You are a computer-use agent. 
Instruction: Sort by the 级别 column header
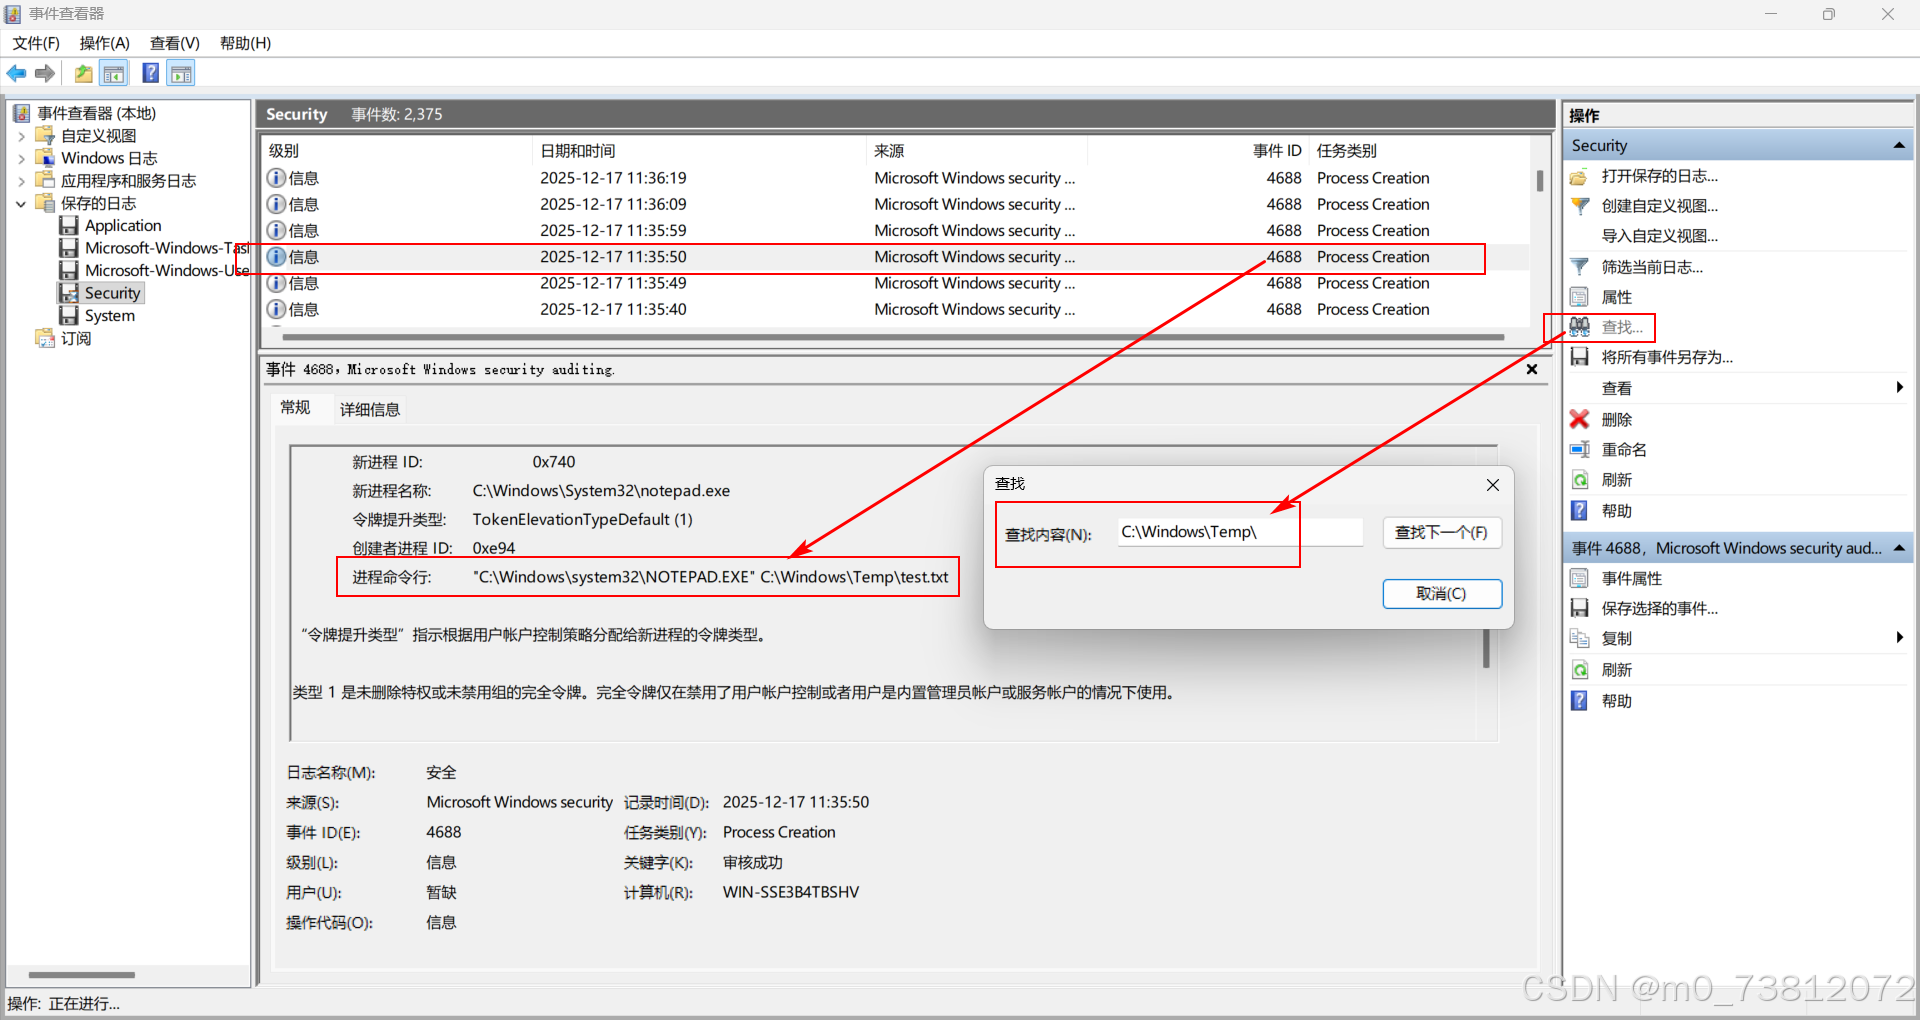point(397,151)
